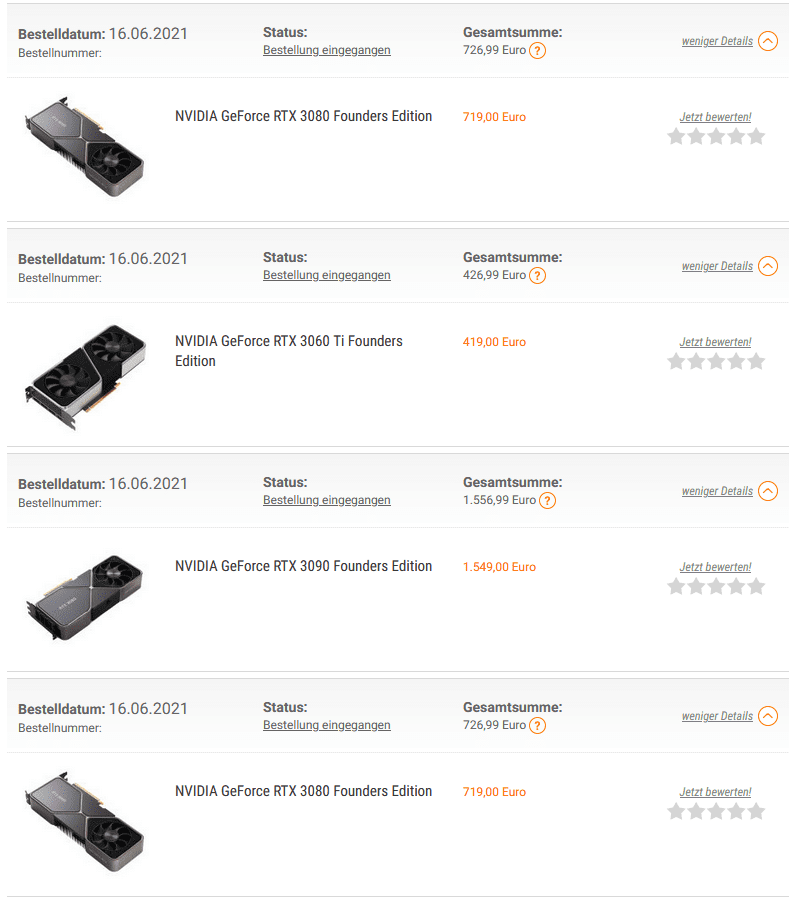Collapse the RTX 3090 order using the chevron circle
The image size is (799, 901).
pos(768,491)
